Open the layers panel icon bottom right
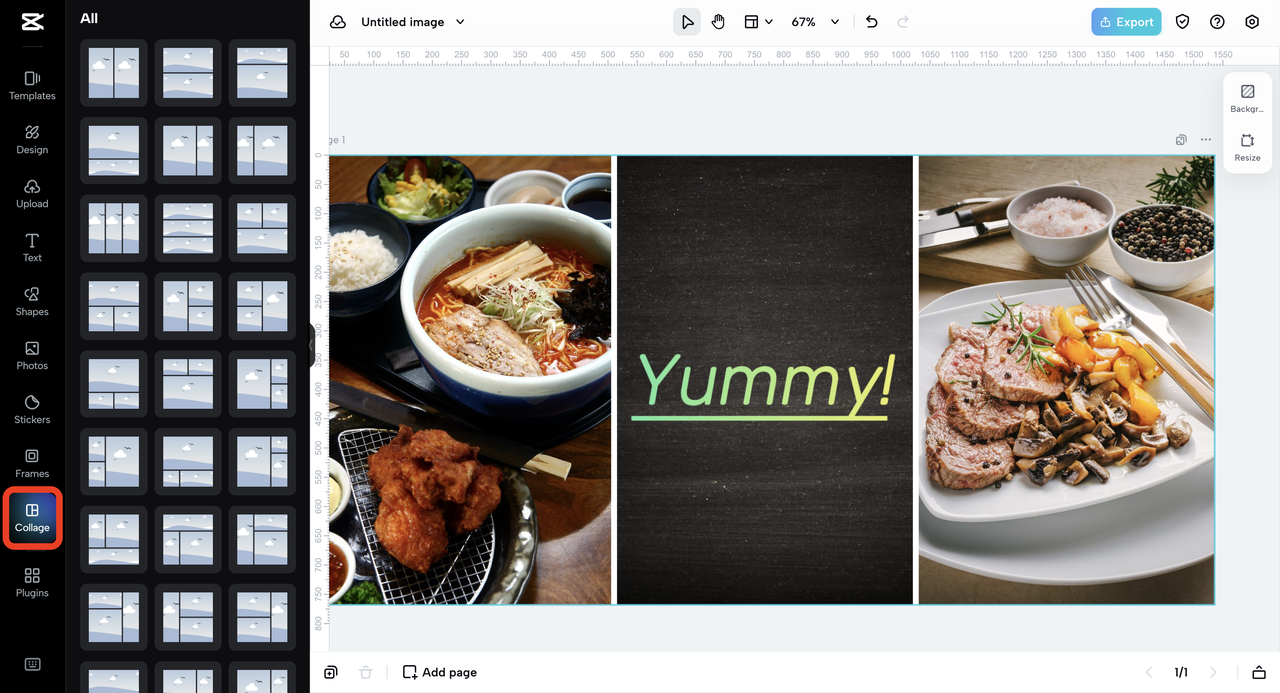The image size is (1280, 693). (1259, 672)
